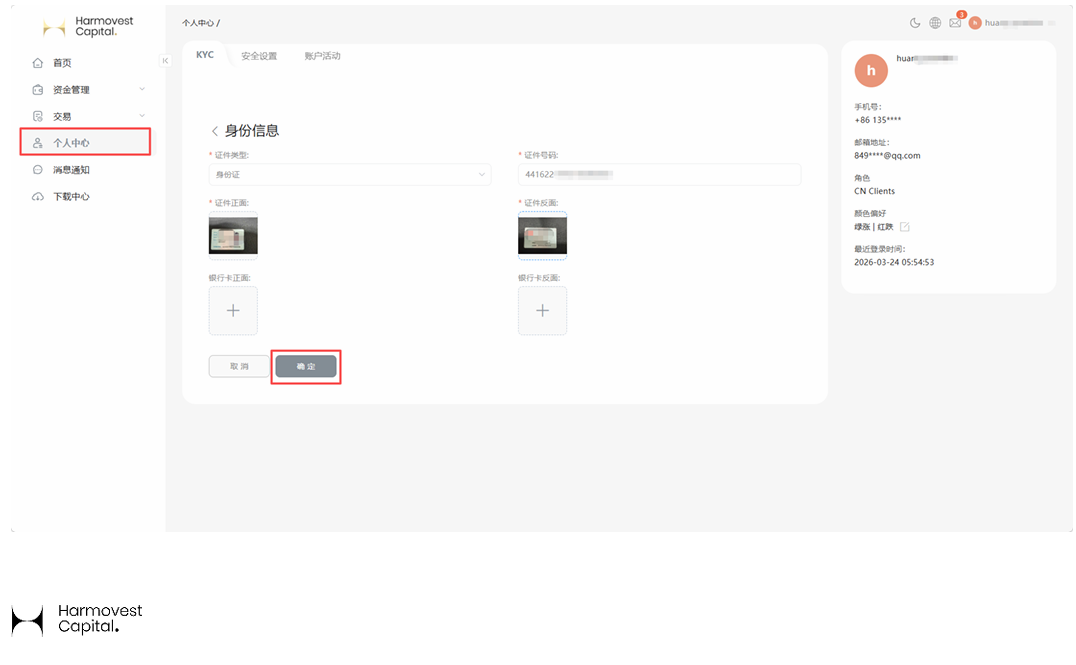
Task: Click the cloud download icon for 下载中心
Action: 38,197
